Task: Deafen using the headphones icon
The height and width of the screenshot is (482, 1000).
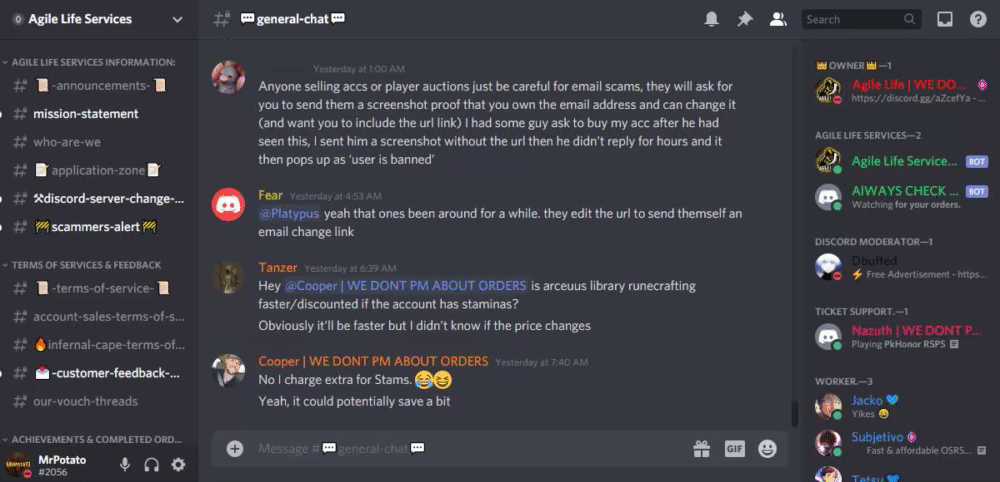Action: 152,465
